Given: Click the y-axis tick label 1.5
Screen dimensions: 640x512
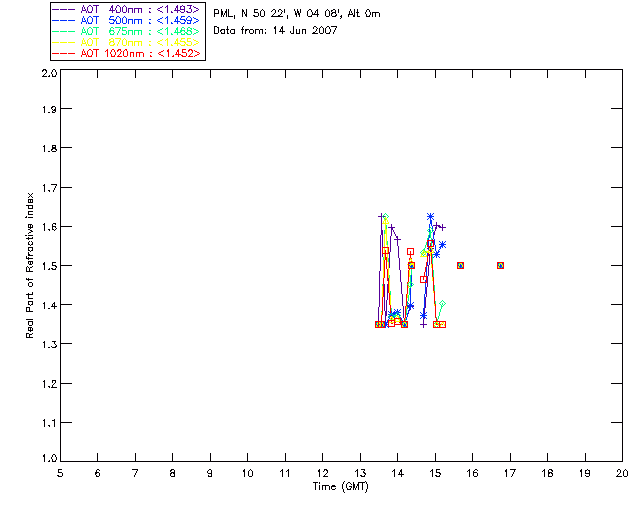Looking at the screenshot, I should (x=49, y=266).
